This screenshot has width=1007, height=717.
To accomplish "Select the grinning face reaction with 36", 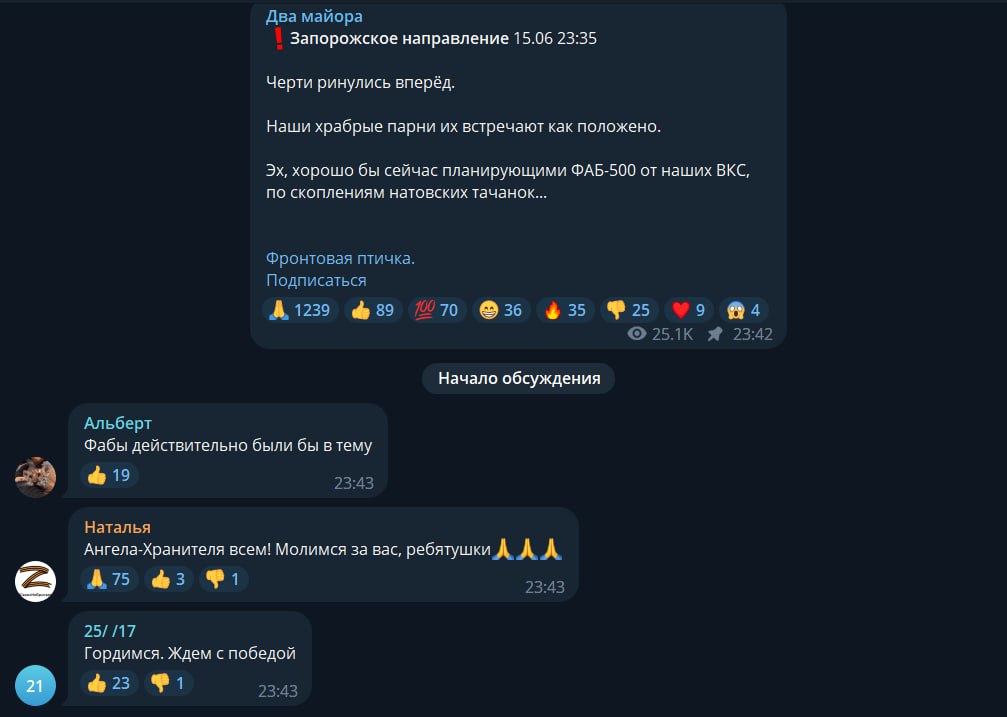I will [501, 310].
